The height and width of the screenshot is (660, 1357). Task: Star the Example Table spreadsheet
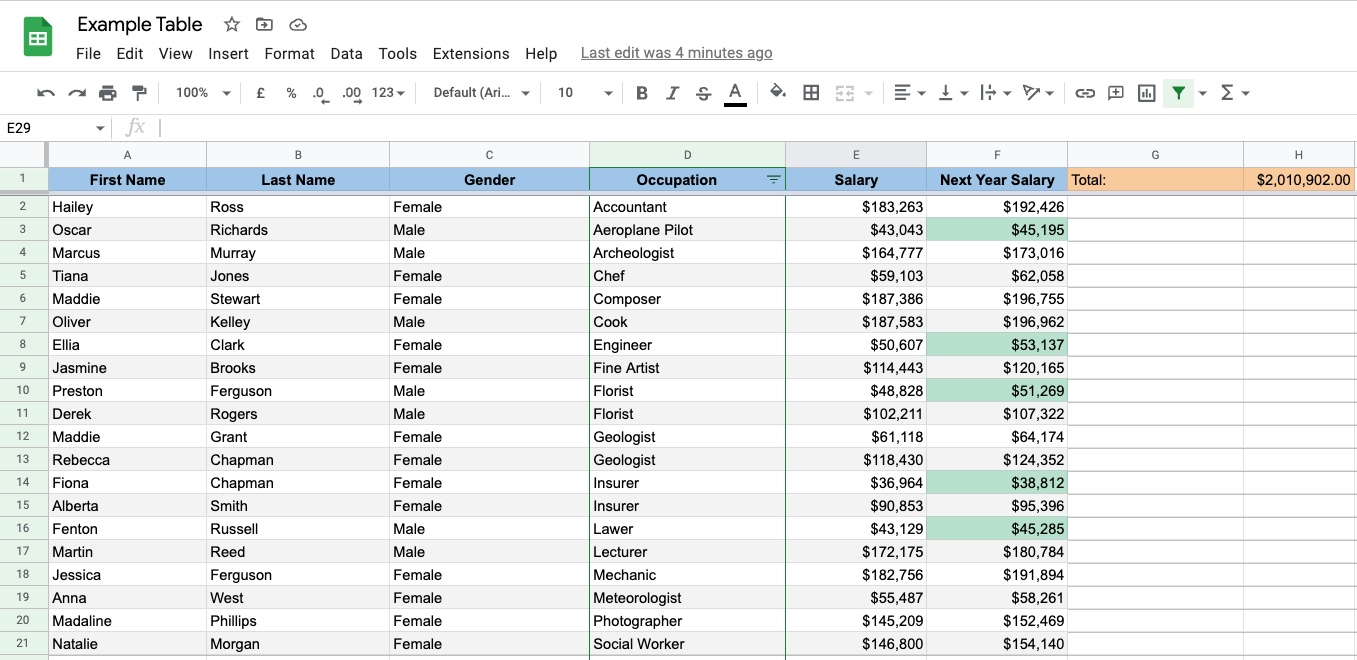[x=231, y=24]
